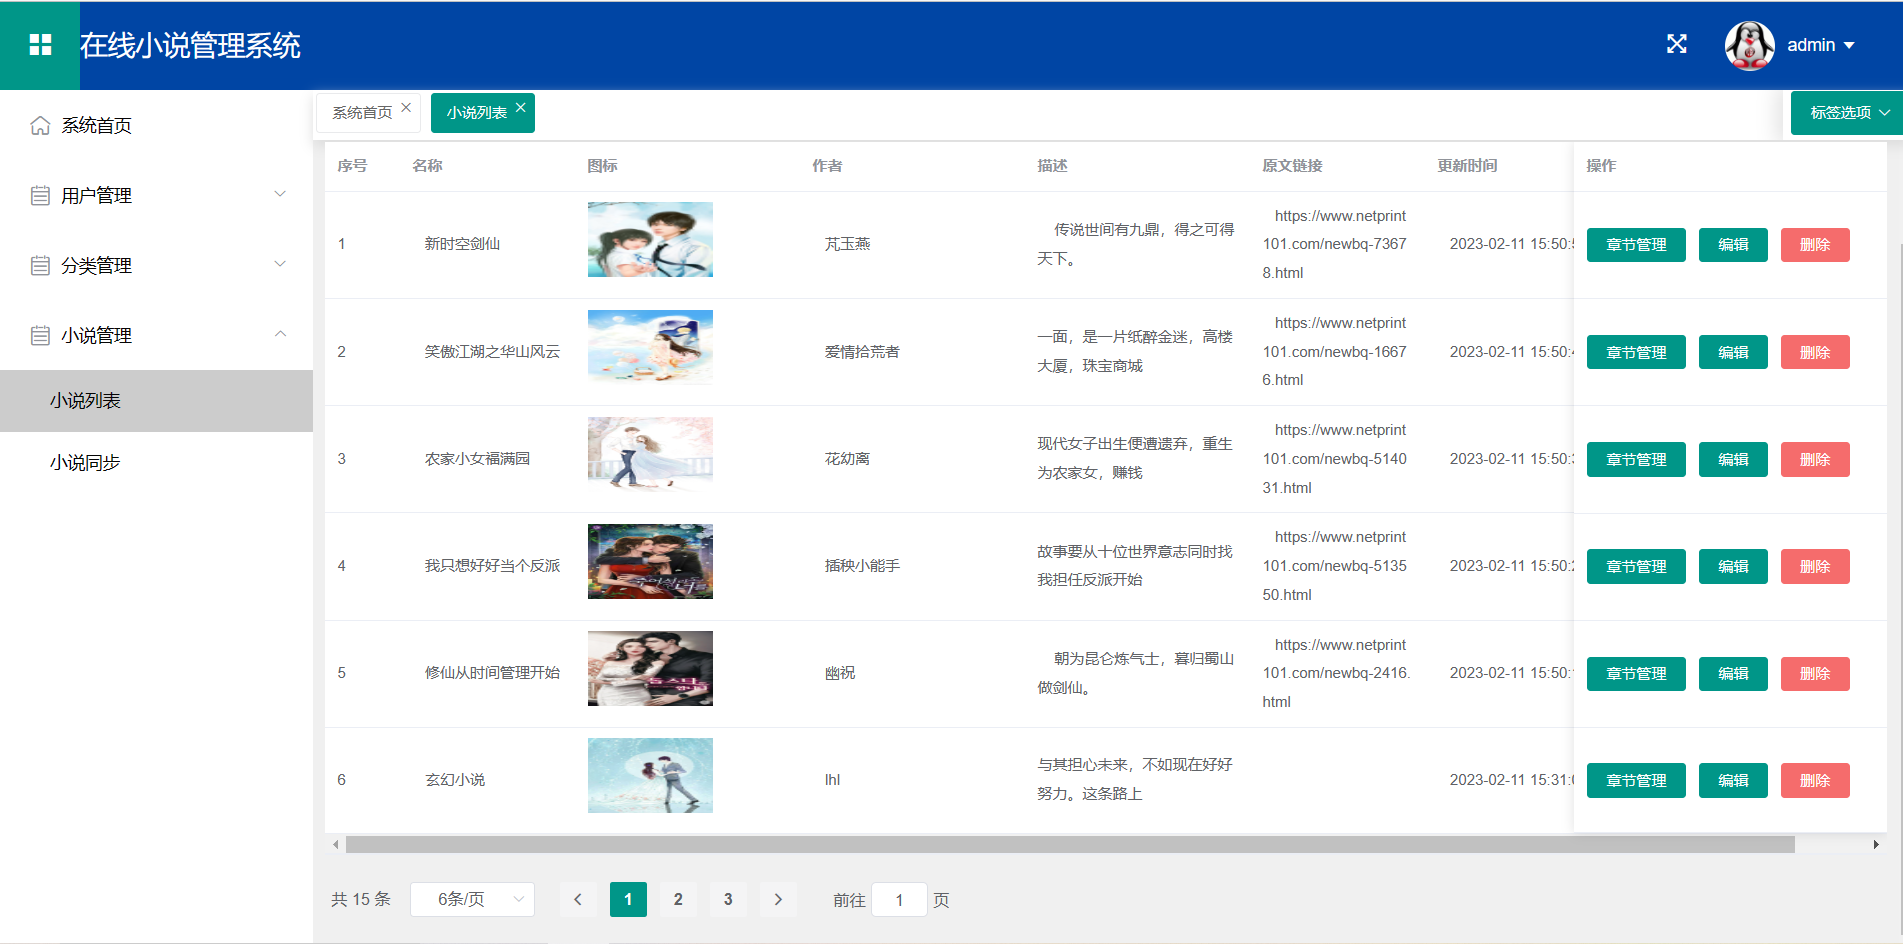Click the icon beside 分类管理
1903x944 pixels.
pos(40,265)
